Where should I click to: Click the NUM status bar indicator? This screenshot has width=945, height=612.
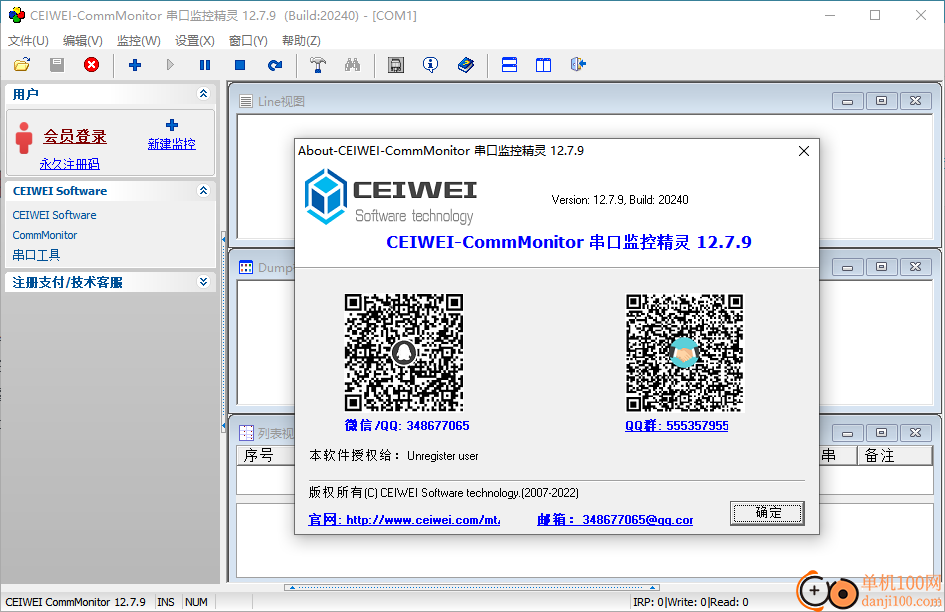(196, 602)
